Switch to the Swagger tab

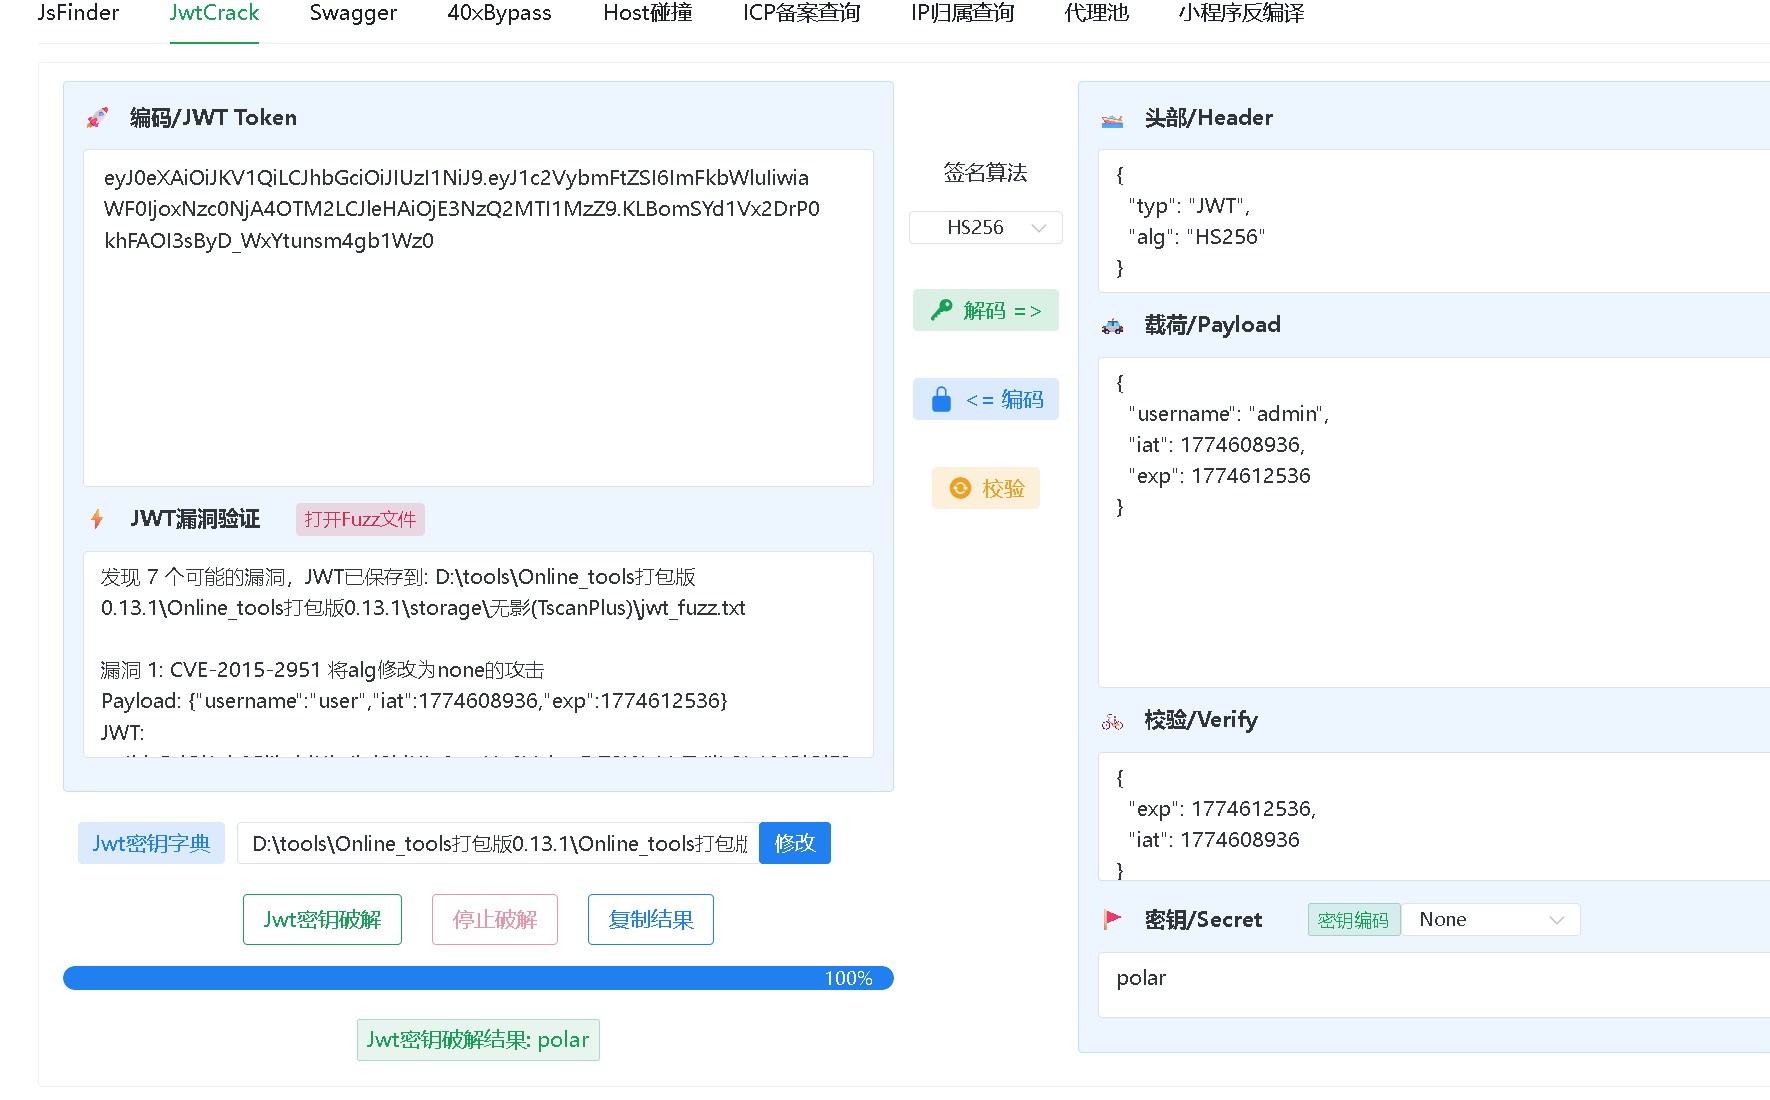tap(353, 14)
